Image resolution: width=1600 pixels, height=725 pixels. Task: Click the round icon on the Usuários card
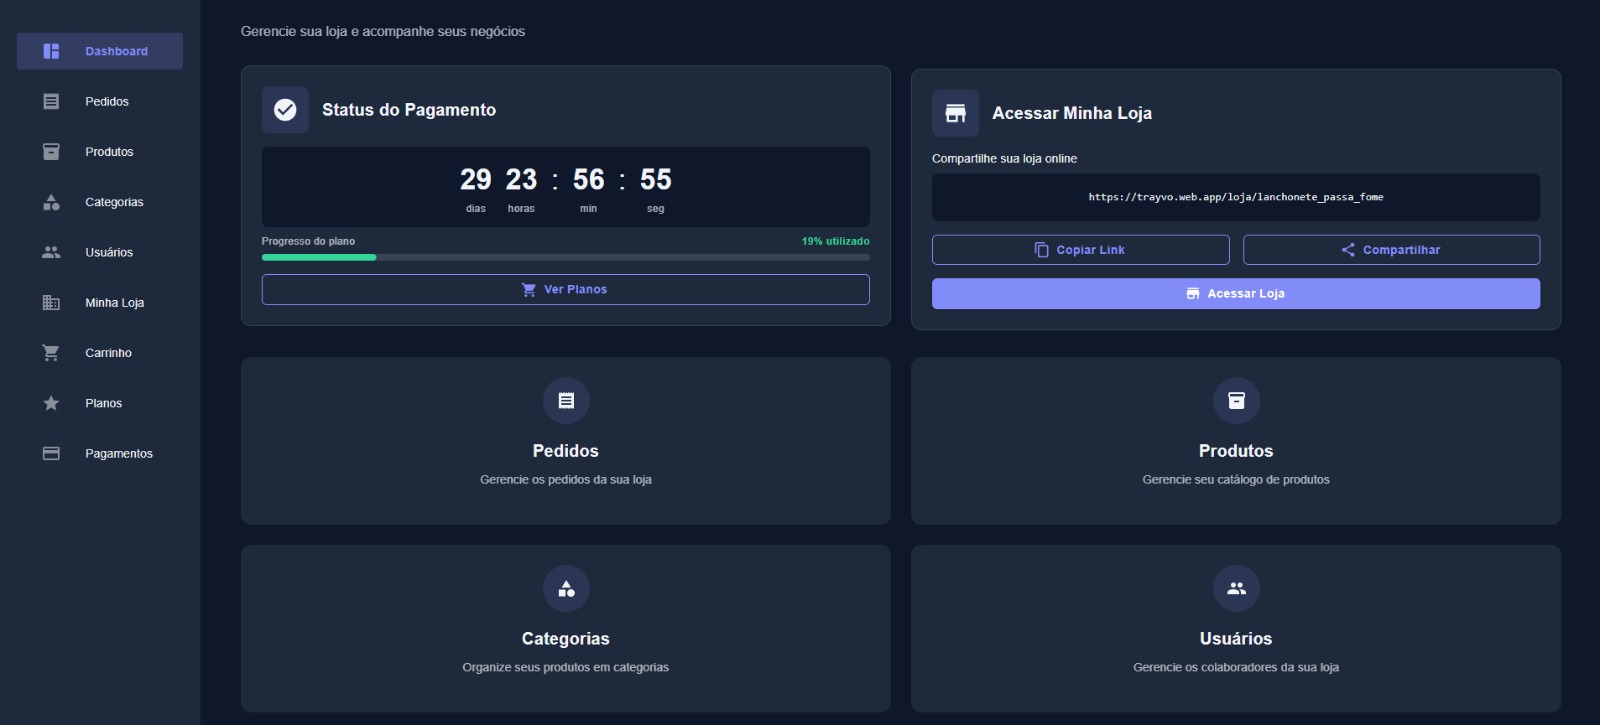(1236, 589)
